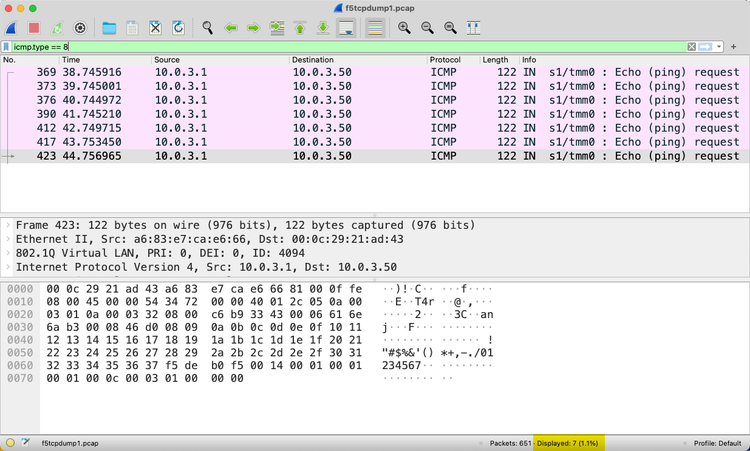Expand the Ethernet II tree item

click(9, 239)
